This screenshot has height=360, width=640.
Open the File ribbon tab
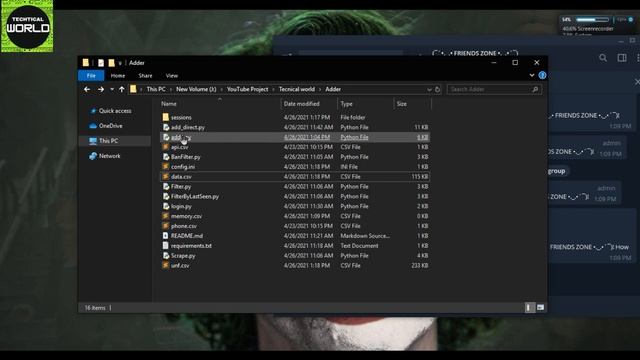click(x=91, y=76)
